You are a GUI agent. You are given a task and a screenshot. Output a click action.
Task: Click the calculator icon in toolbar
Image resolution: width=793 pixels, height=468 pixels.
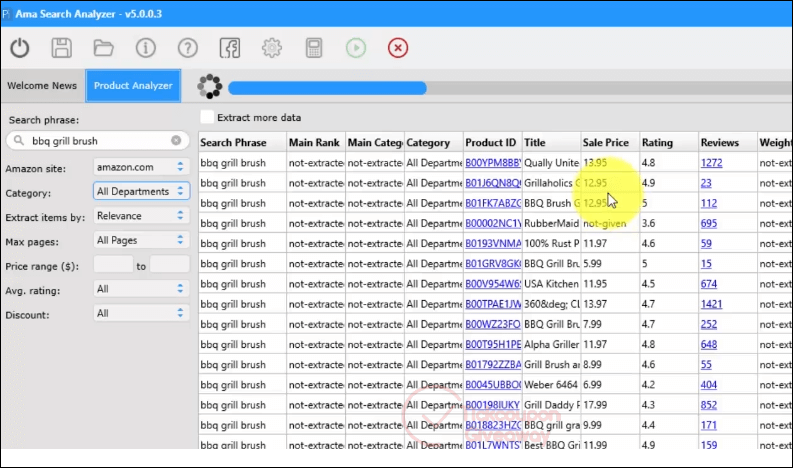click(x=314, y=48)
